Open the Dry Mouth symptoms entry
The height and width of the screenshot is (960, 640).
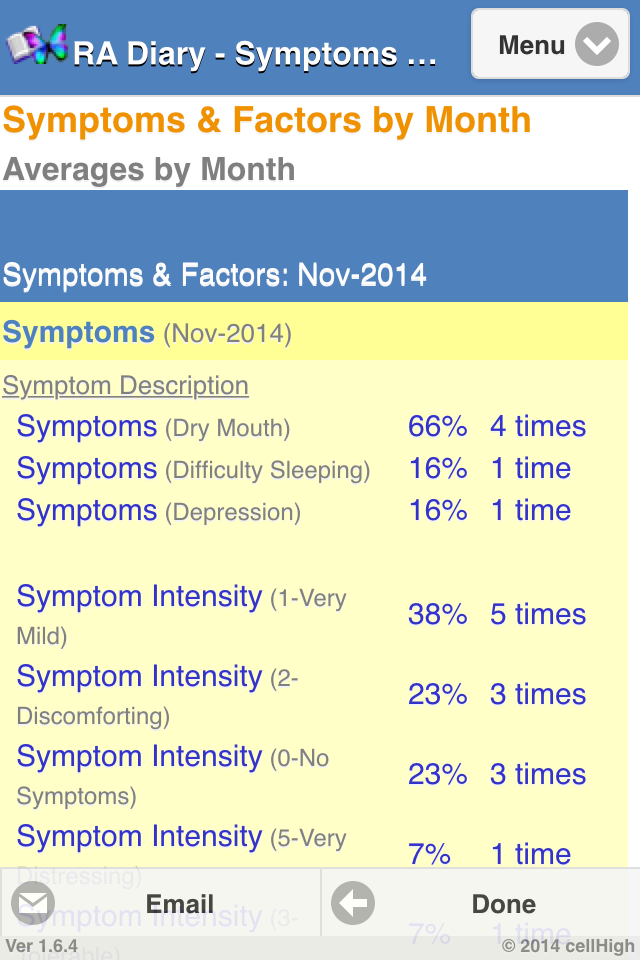[153, 427]
